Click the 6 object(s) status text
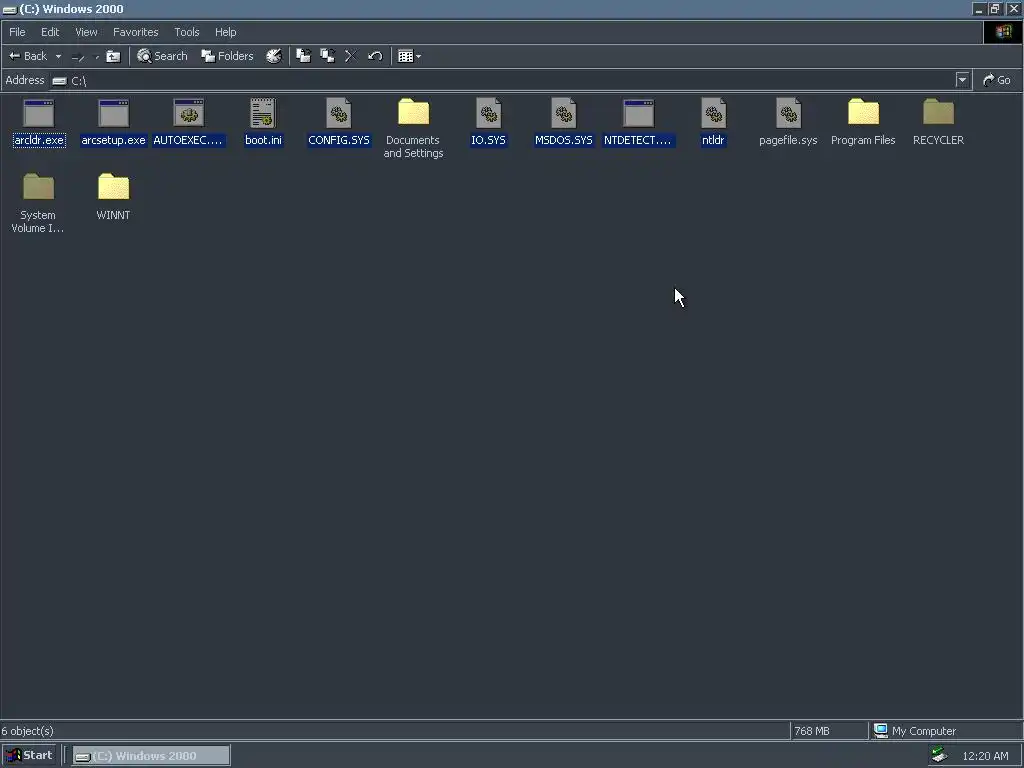The image size is (1024, 768). (27, 731)
